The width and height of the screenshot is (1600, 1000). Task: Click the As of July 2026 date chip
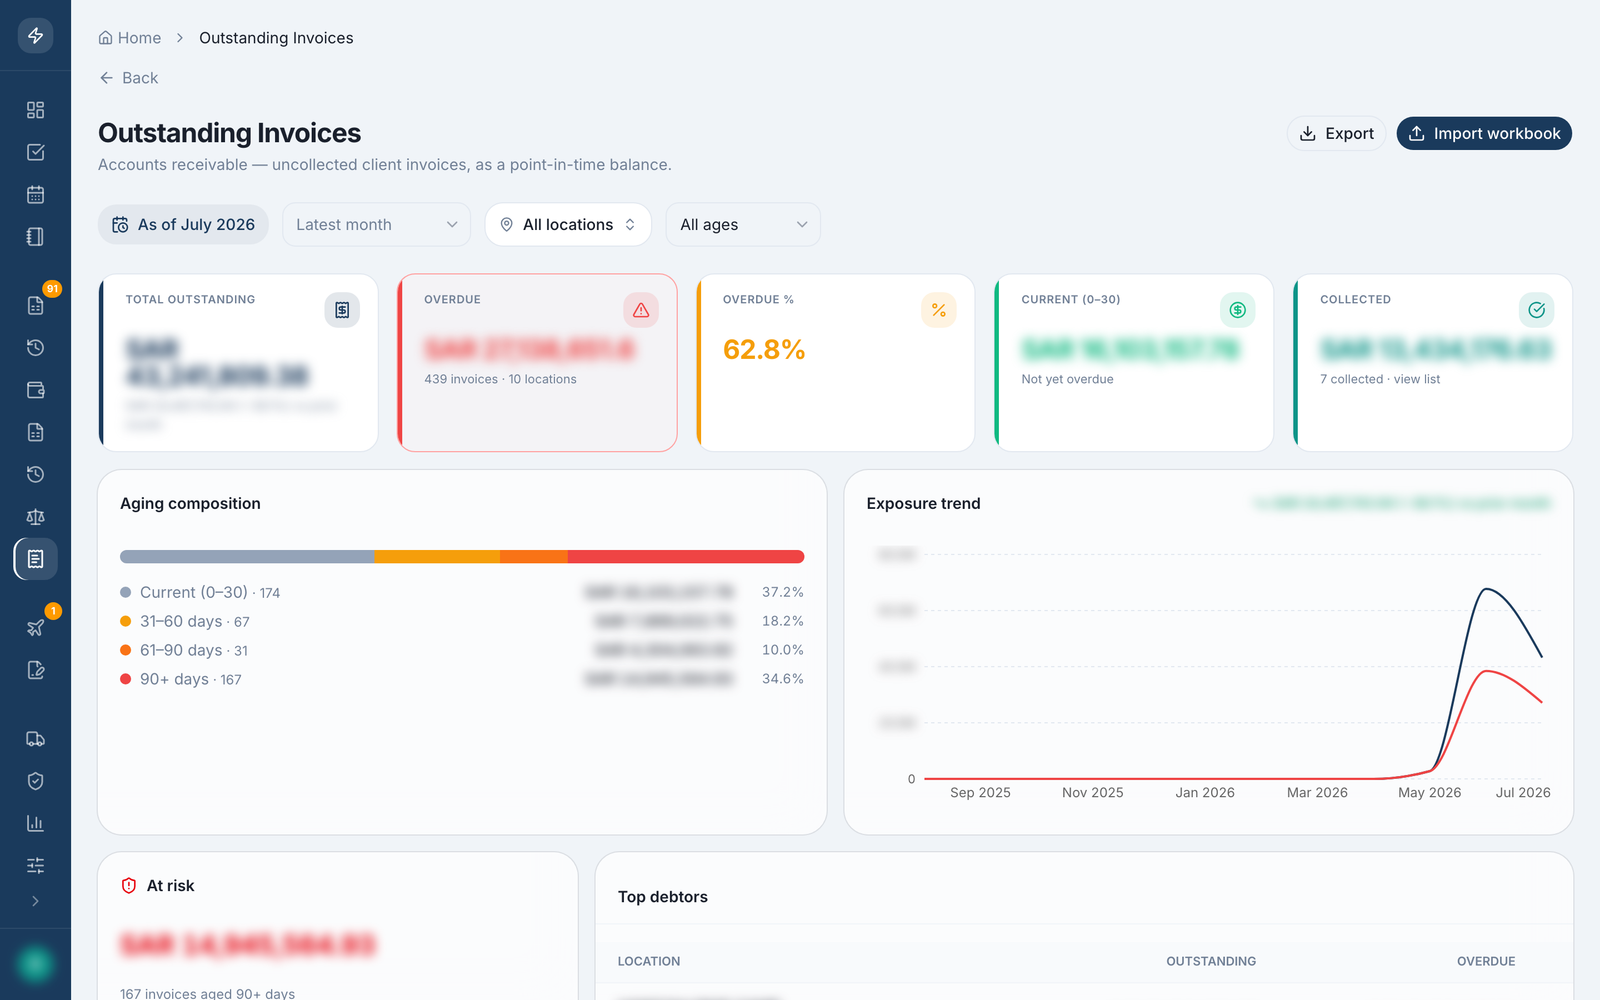coord(183,225)
